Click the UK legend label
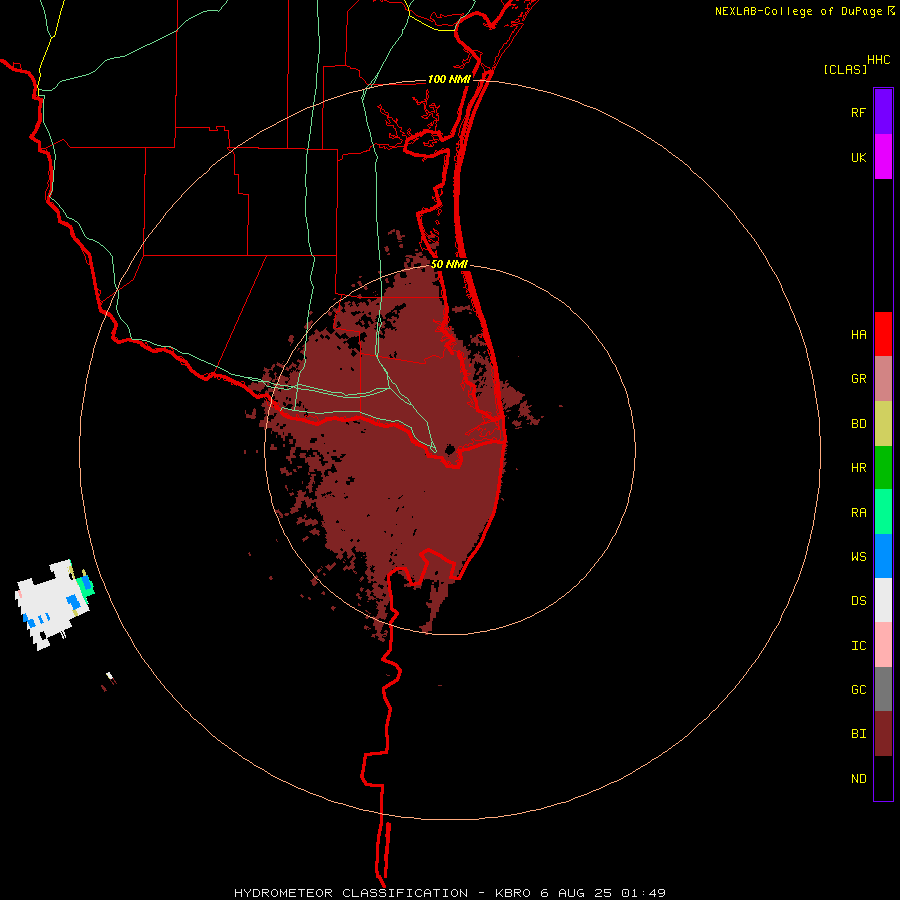Viewport: 900px width, 900px height. coord(858,157)
